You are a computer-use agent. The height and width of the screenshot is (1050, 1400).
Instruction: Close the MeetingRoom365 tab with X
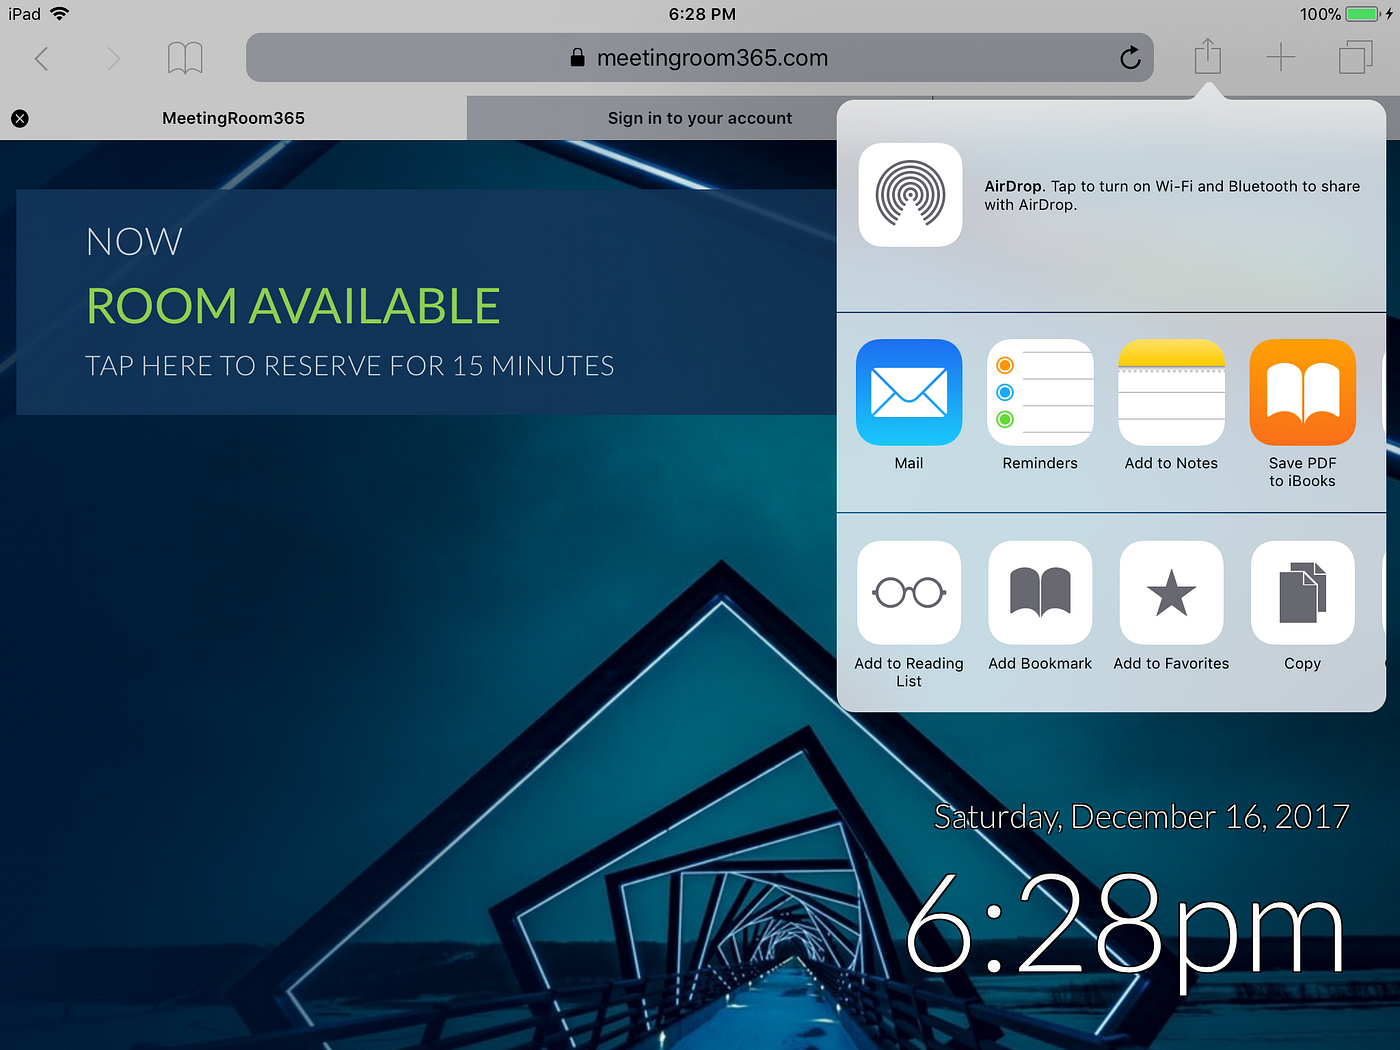[20, 118]
